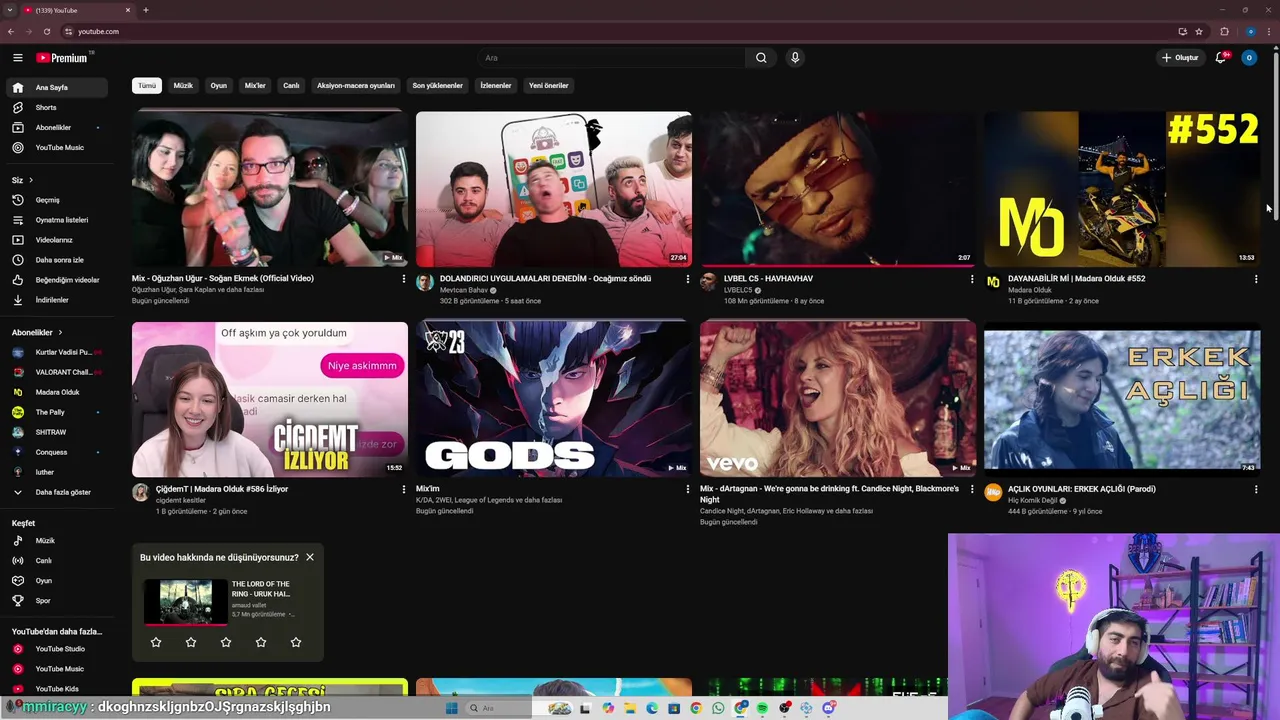Open Hiç Komik Değil channel link
This screenshot has width=1280, height=720.
coord(1032,500)
